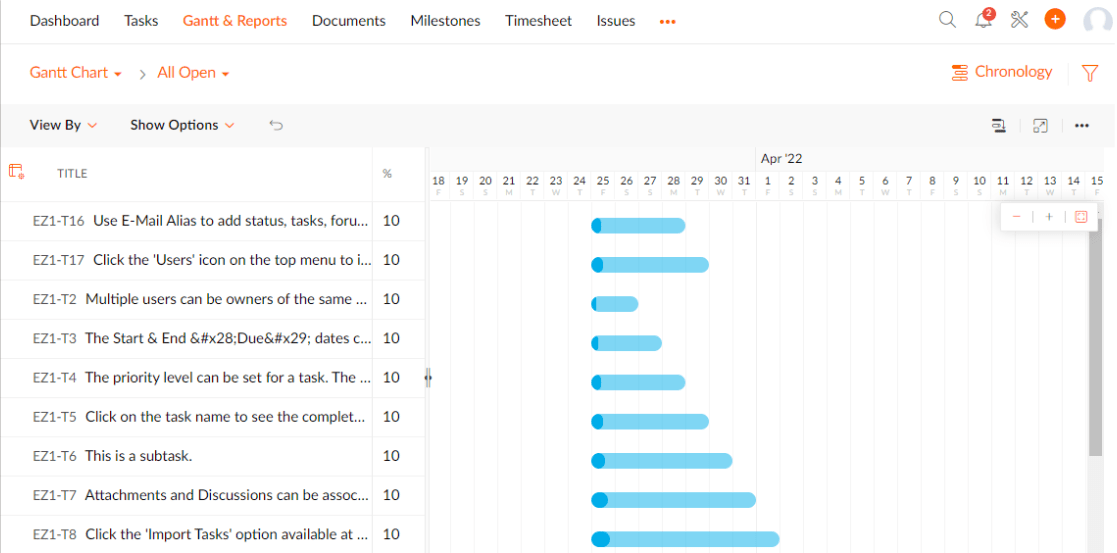Switch to the Timesheet tab
The image size is (1117, 553).
(x=539, y=21)
